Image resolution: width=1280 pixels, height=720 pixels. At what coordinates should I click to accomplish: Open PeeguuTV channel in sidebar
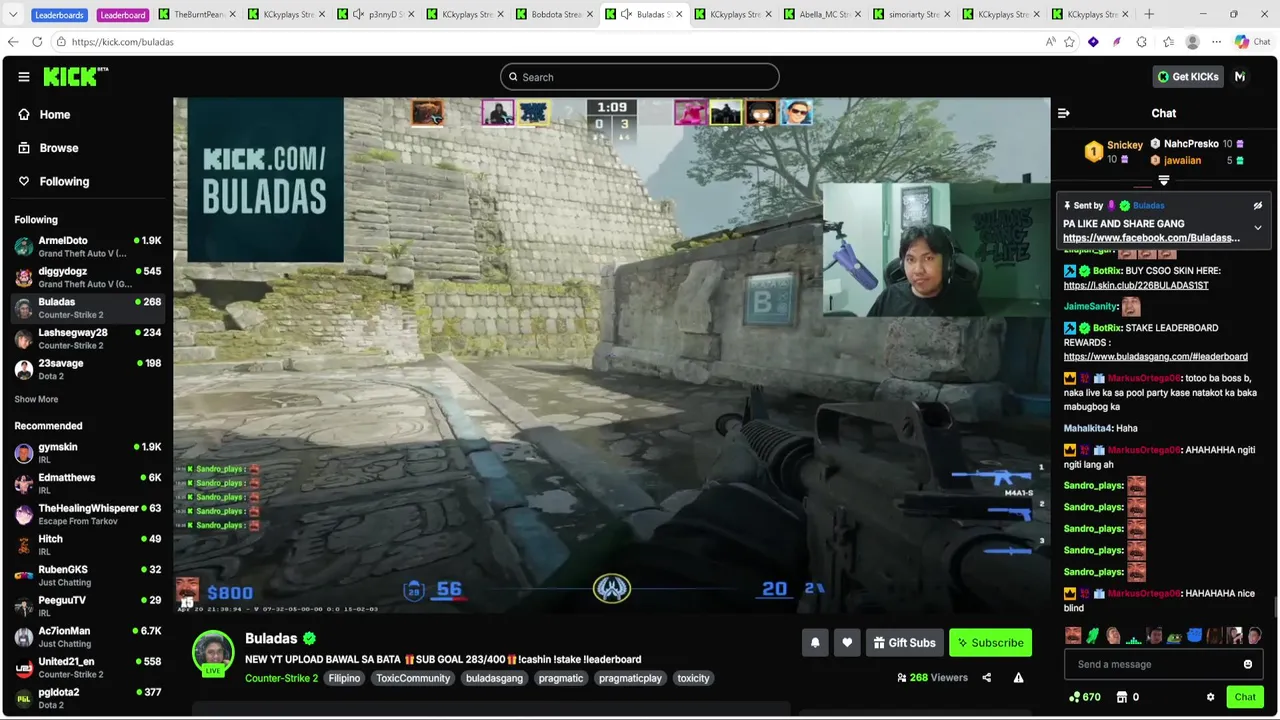tap(87, 606)
